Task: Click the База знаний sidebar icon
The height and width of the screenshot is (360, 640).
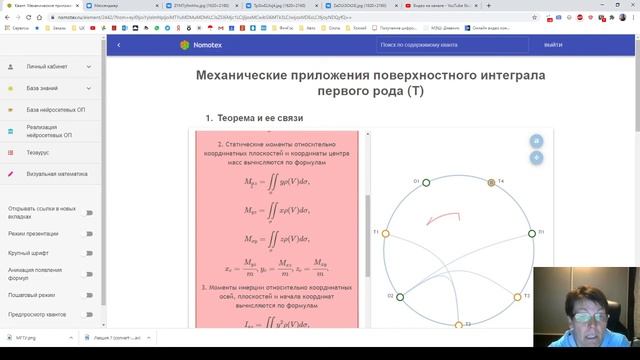Action: pos(11,88)
